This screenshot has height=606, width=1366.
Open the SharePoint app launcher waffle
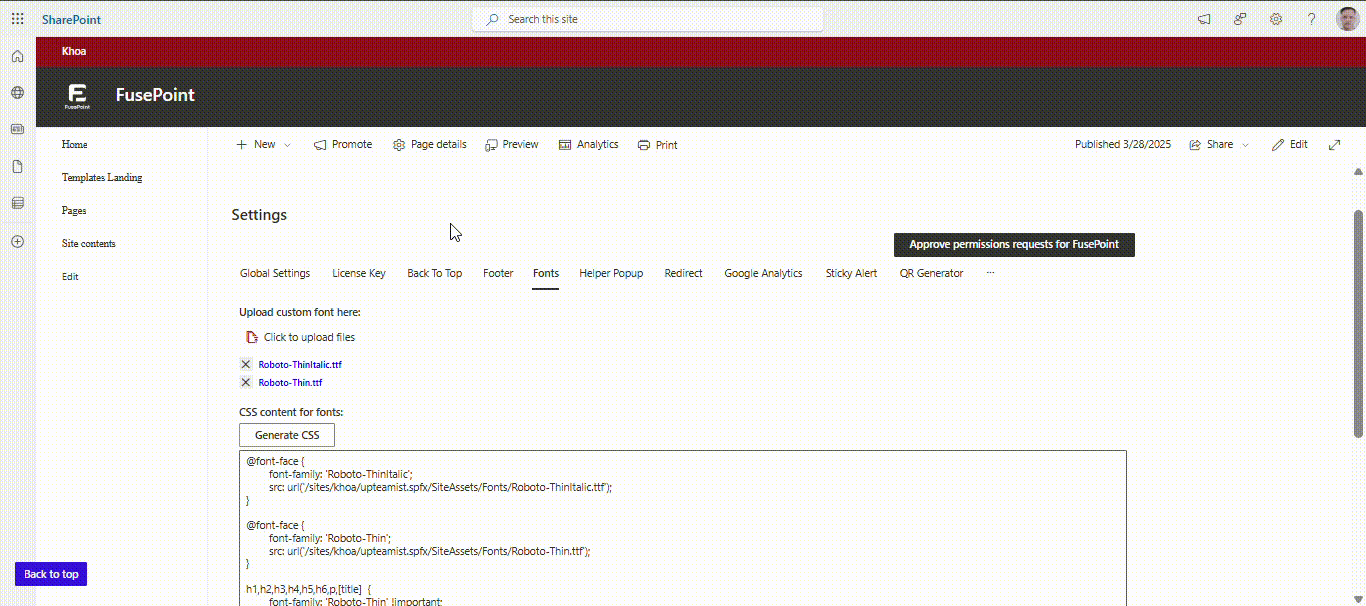17,19
